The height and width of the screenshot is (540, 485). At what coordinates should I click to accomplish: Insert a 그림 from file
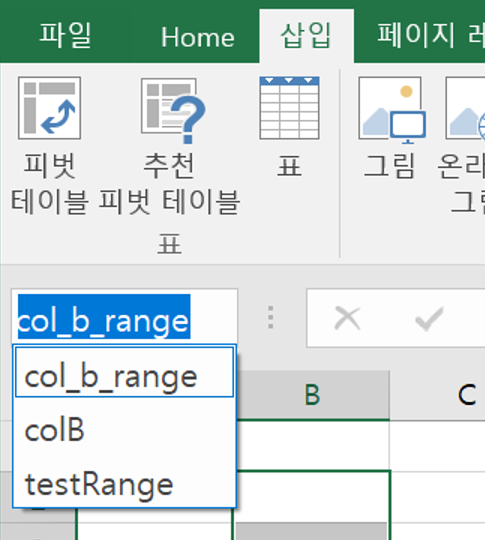[x=391, y=127]
